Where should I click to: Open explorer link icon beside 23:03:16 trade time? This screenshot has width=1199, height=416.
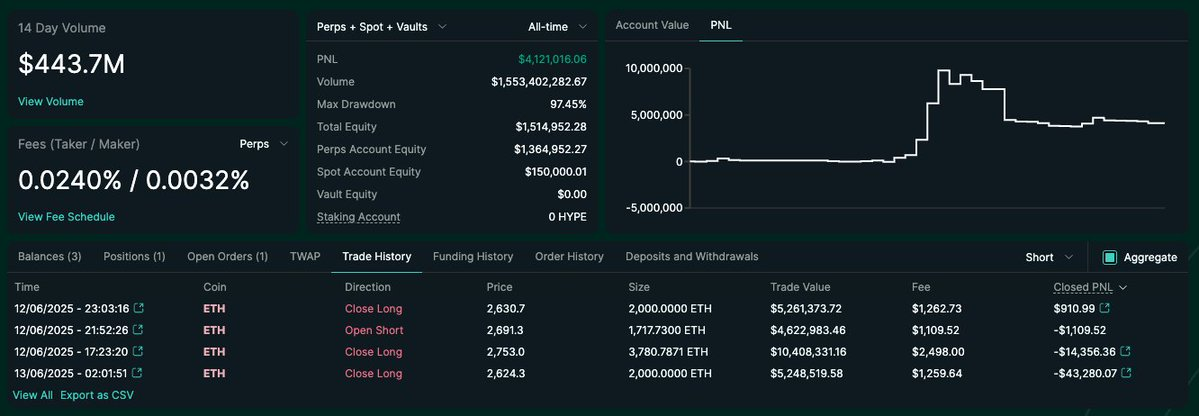point(138,309)
